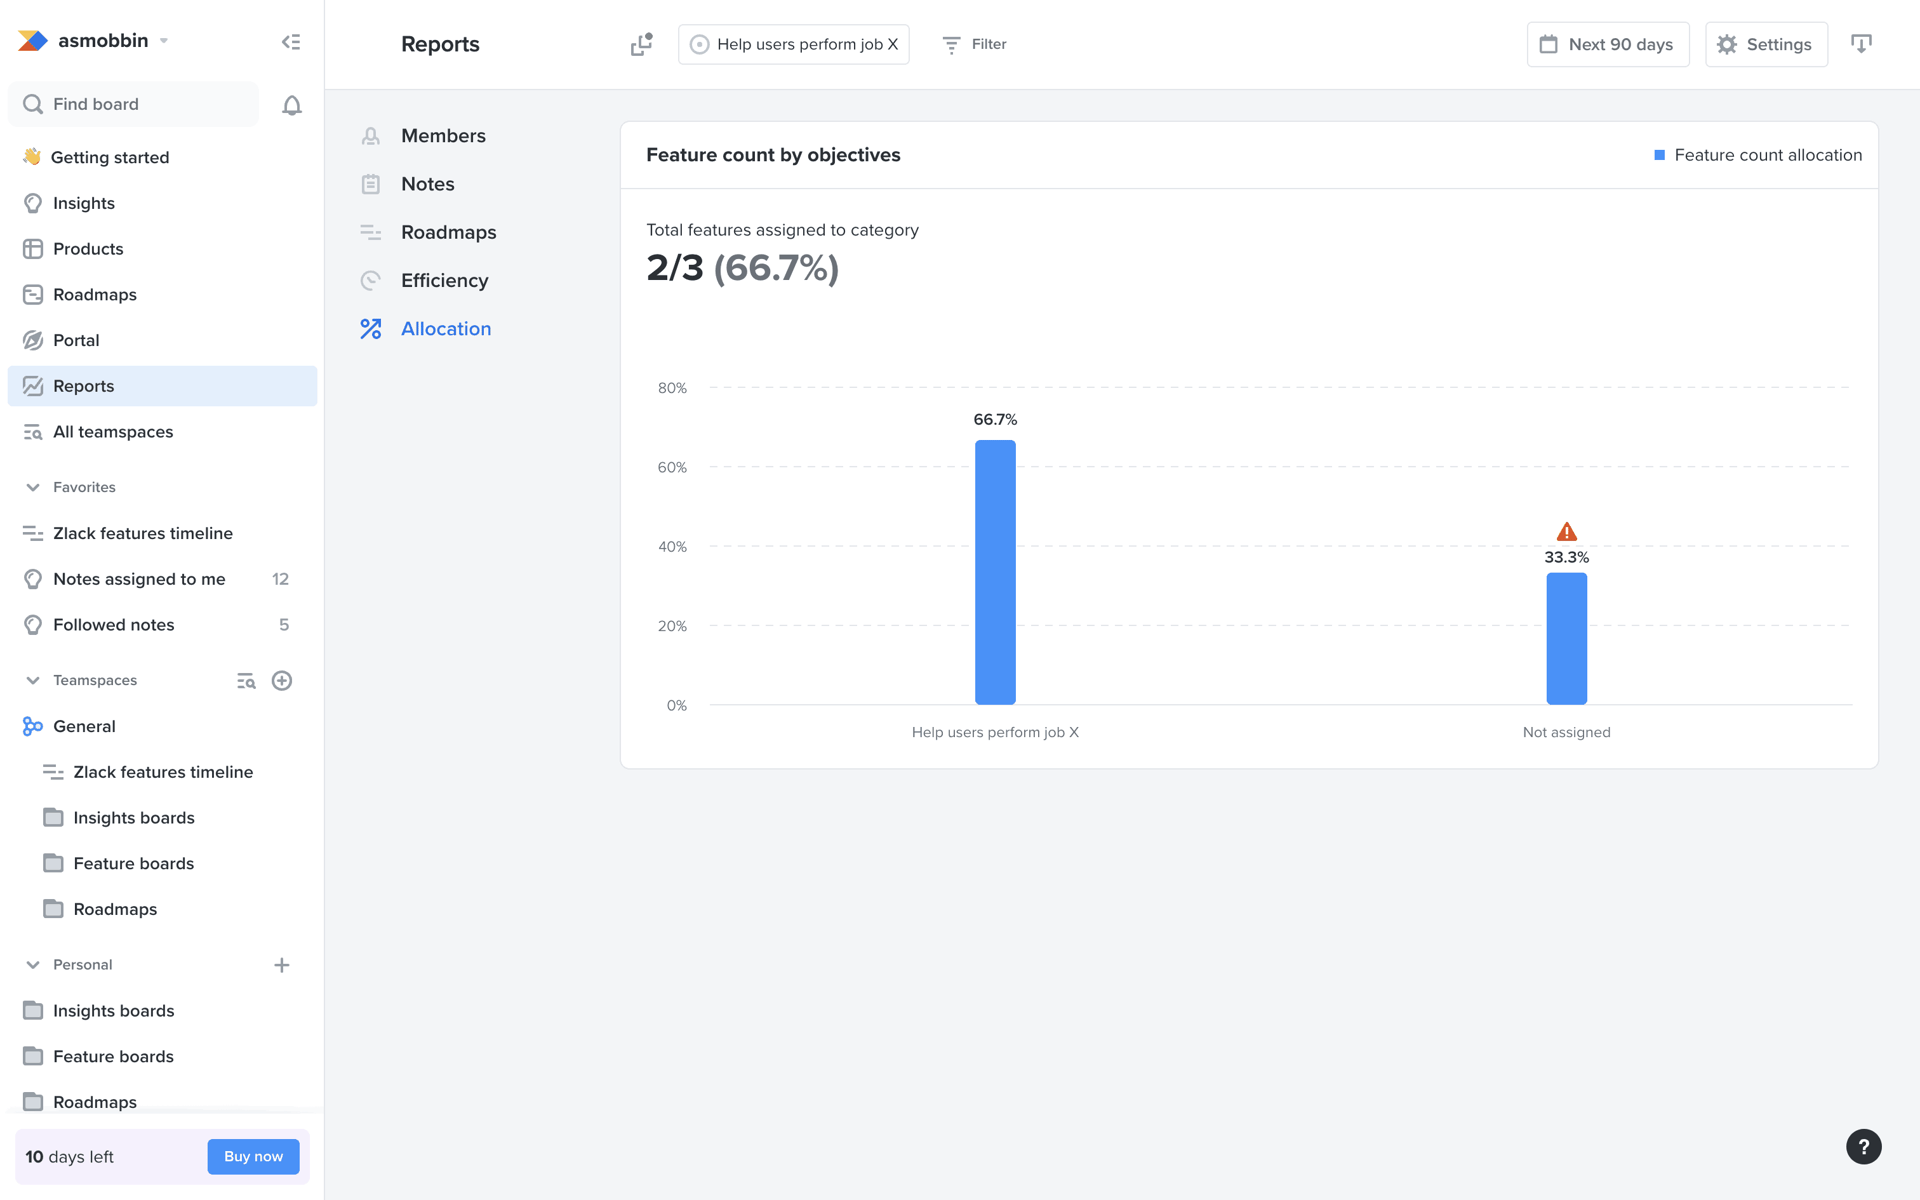Image resolution: width=1920 pixels, height=1200 pixels.
Task: Open Zlack features timeline under General
Action: coord(162,772)
